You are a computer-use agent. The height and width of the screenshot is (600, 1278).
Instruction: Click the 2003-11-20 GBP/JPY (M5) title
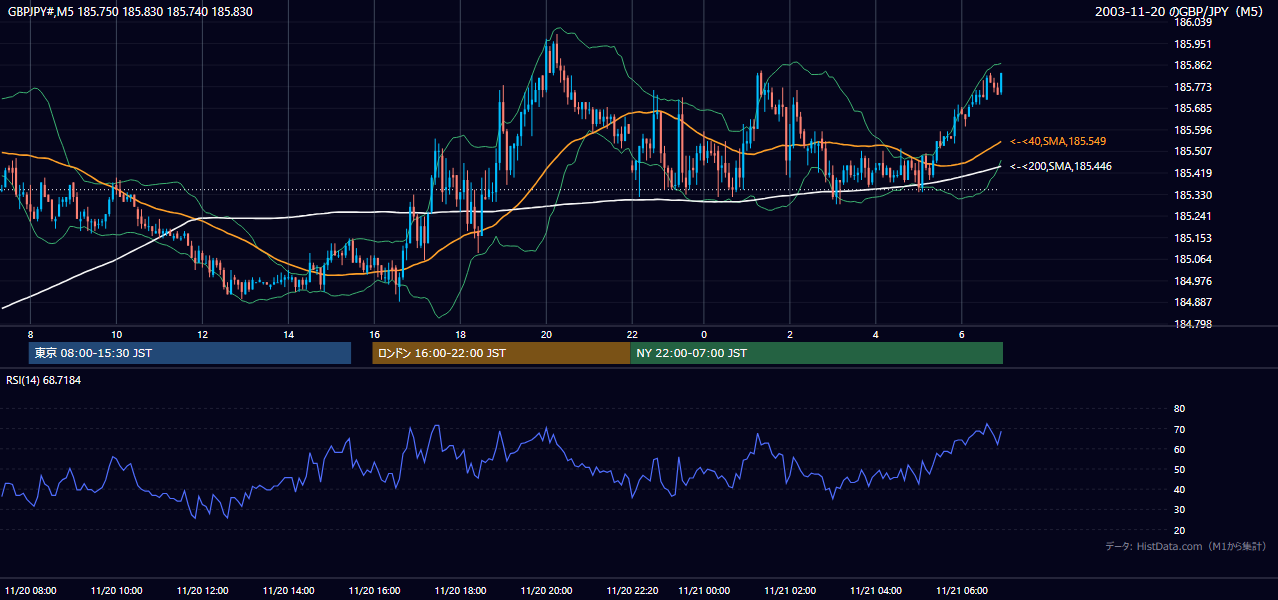point(1180,12)
